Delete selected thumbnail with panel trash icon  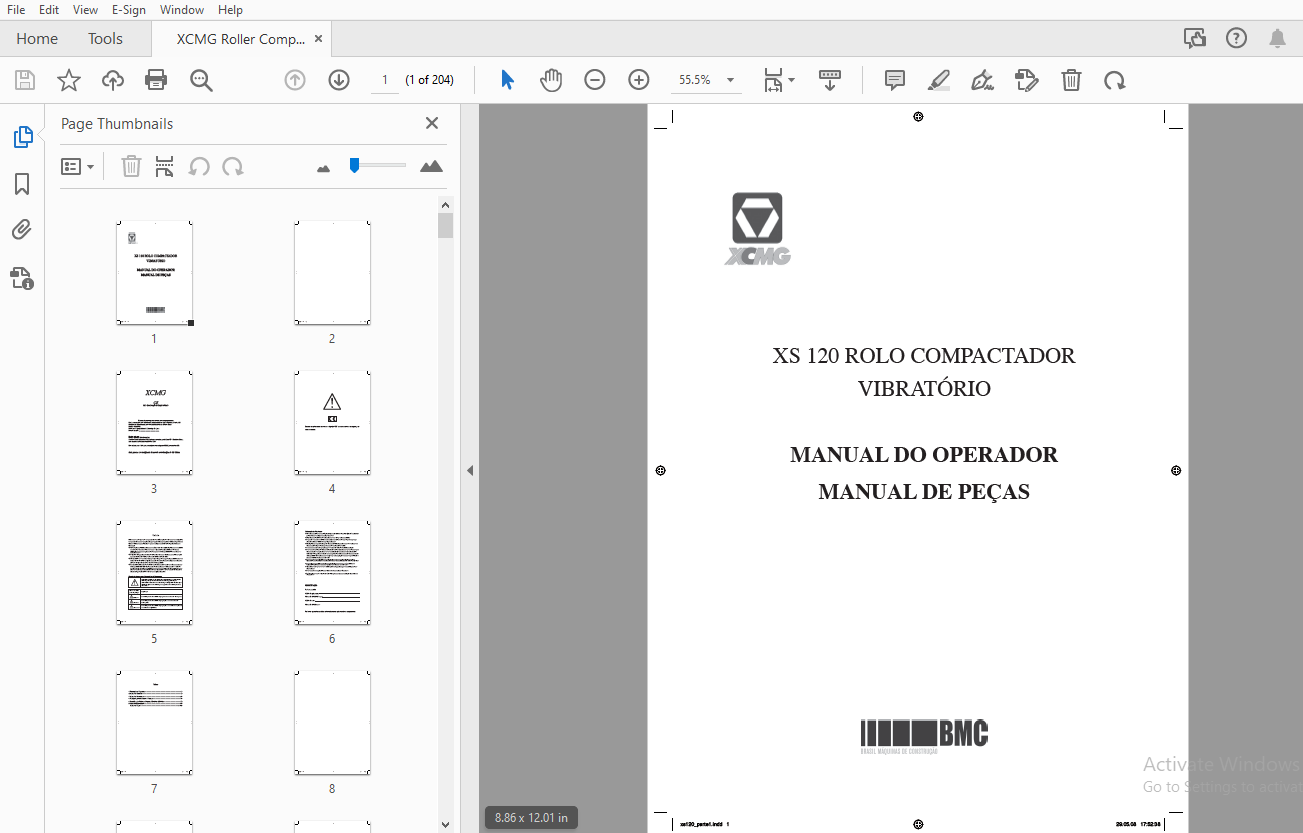tap(131, 166)
